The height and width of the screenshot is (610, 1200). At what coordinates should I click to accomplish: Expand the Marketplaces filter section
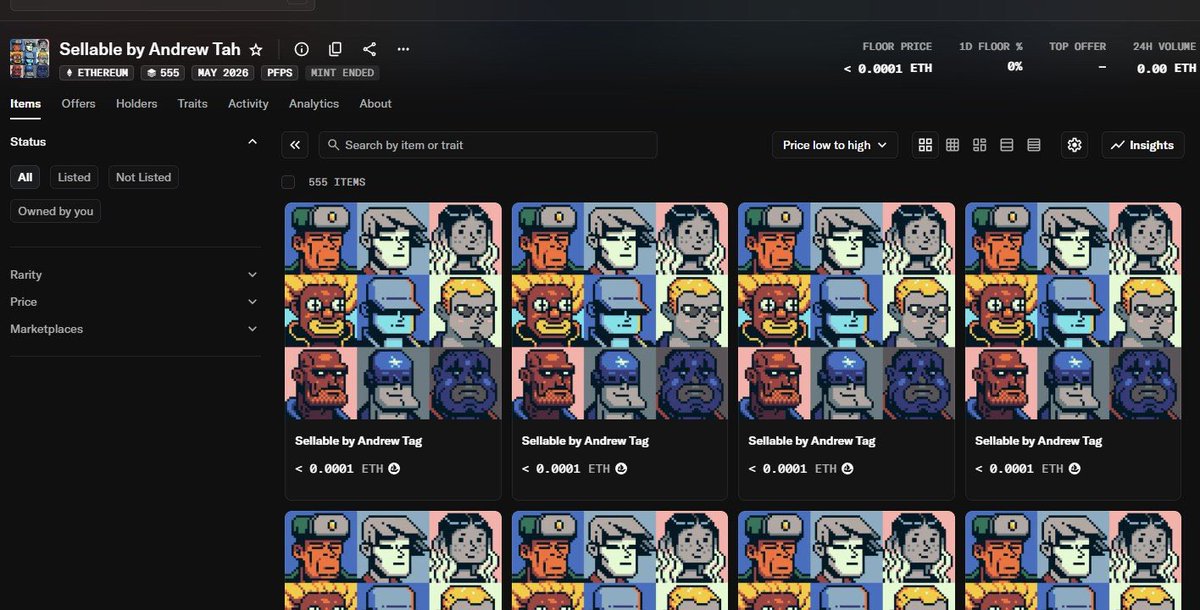pyautogui.click(x=134, y=329)
